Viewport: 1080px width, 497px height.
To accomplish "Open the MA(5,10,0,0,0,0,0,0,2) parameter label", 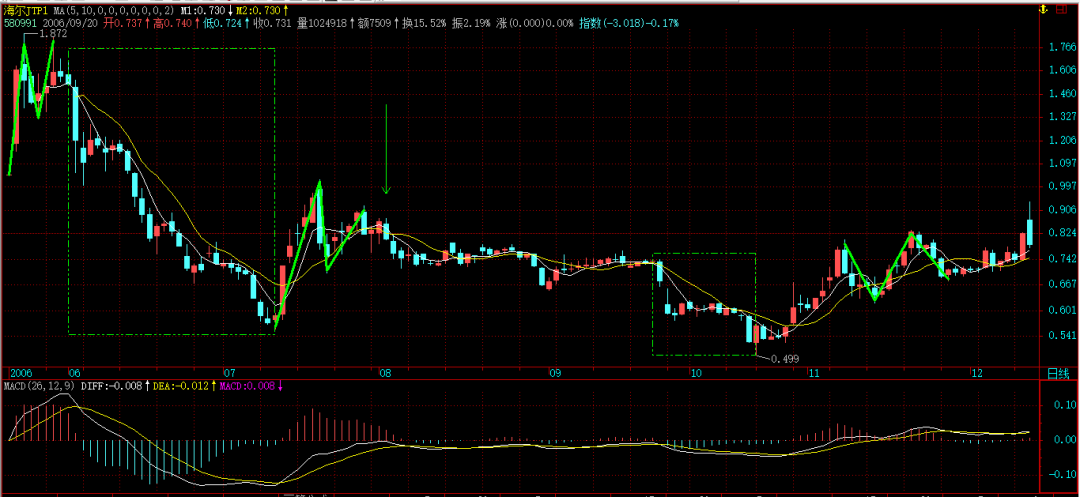I will pyautogui.click(x=113, y=12).
